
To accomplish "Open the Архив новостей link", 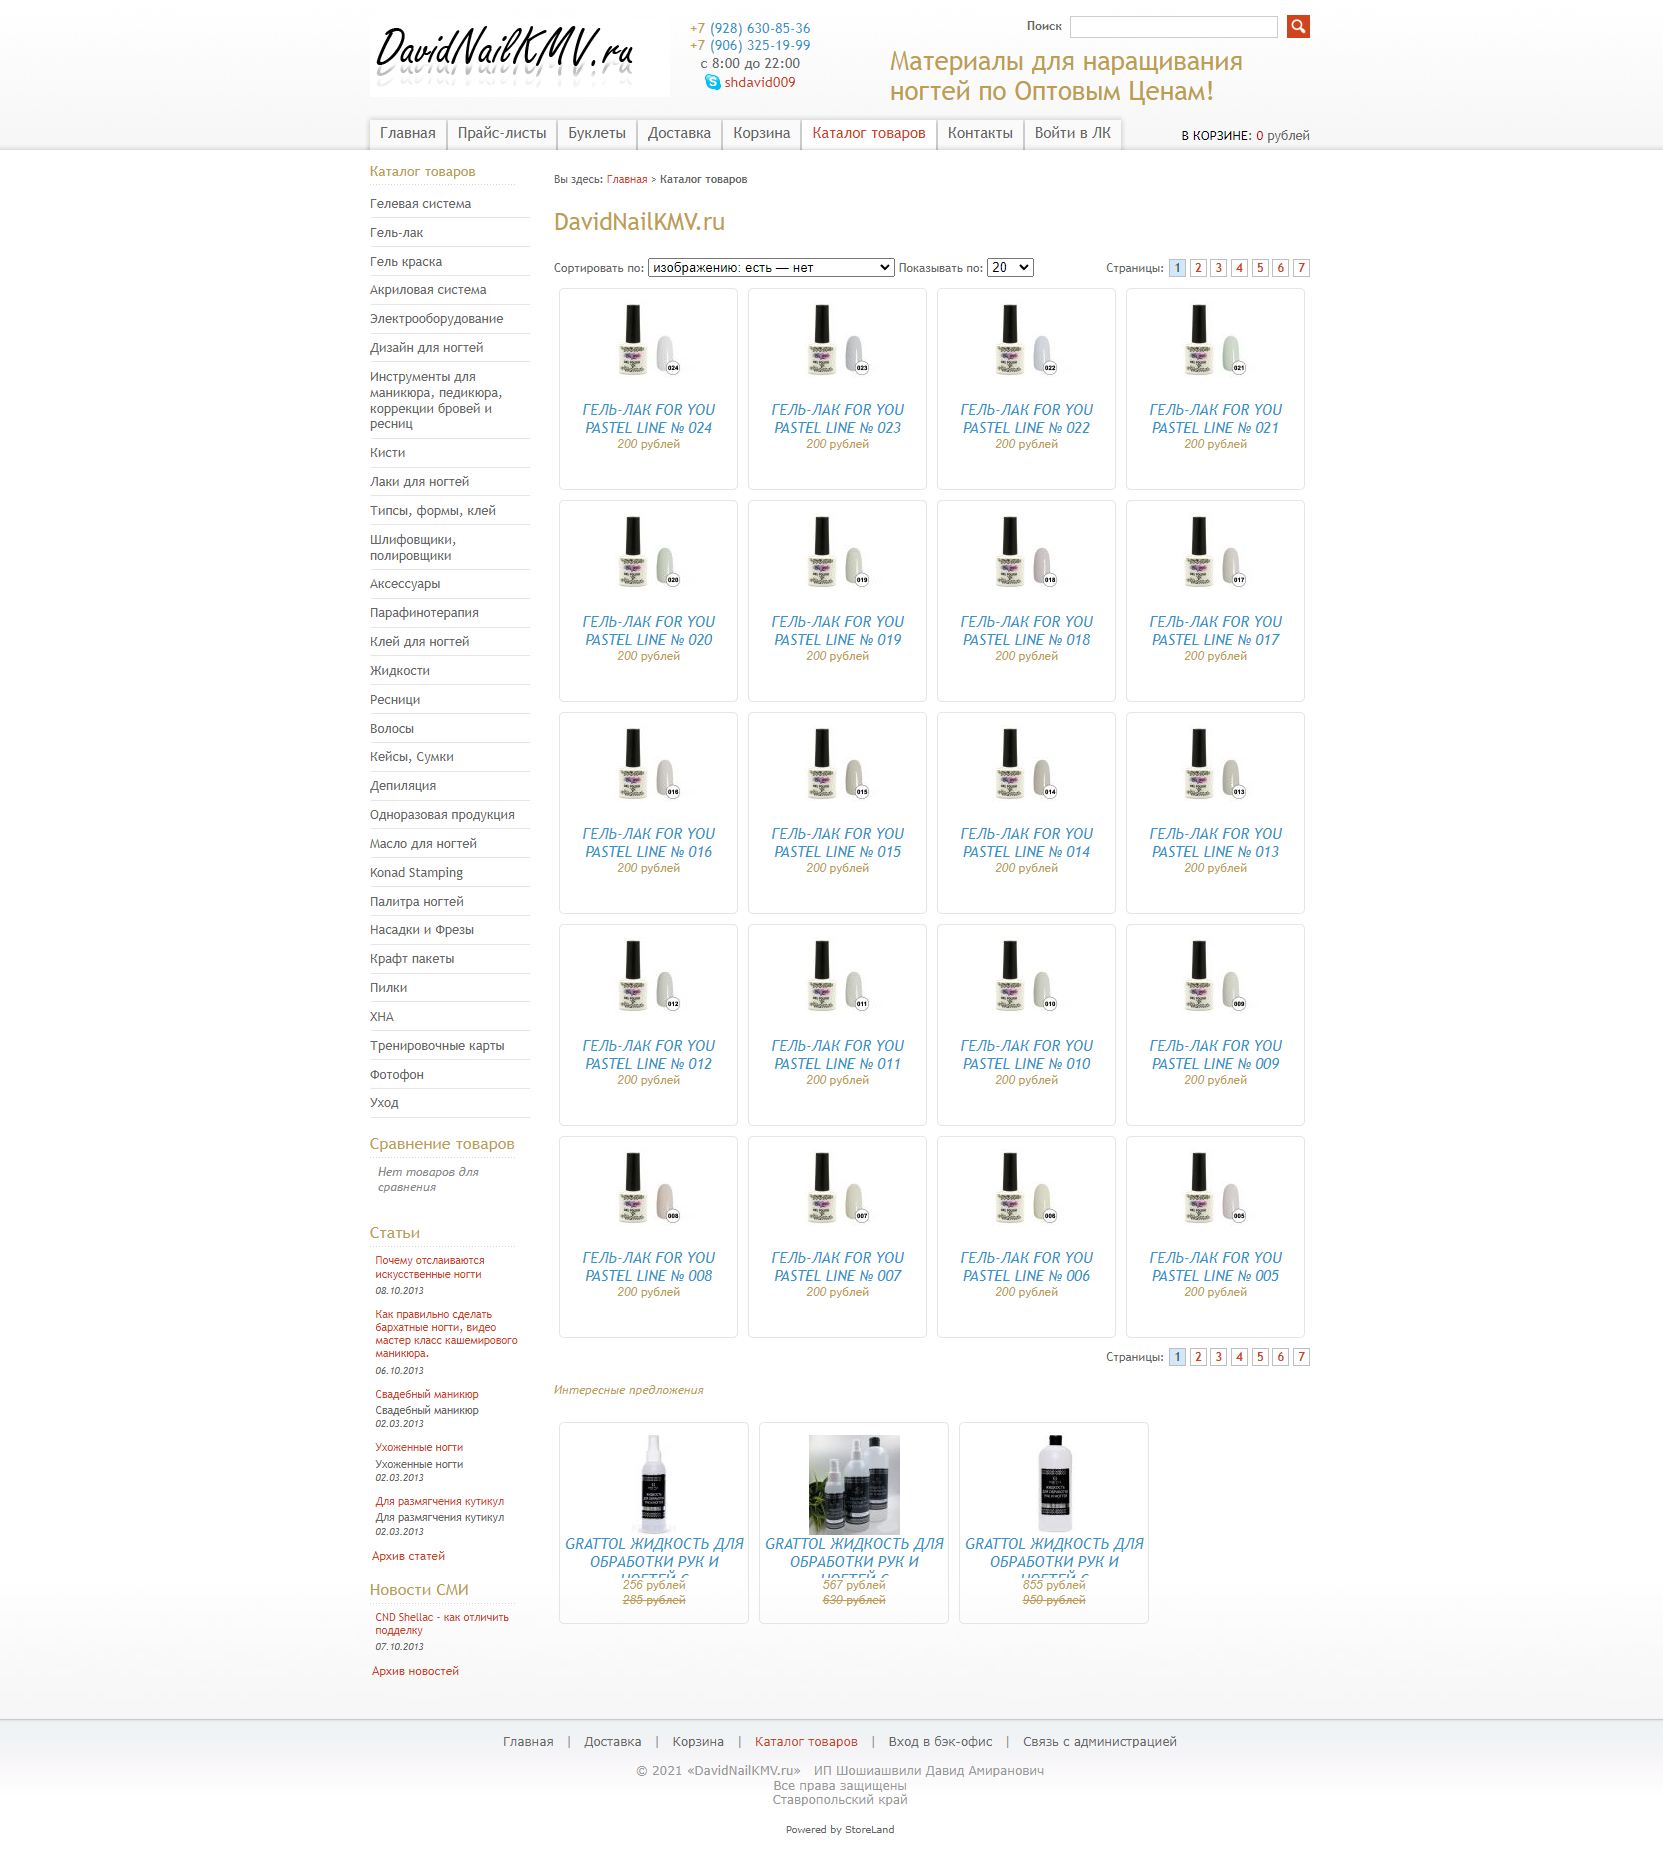I will [415, 1671].
